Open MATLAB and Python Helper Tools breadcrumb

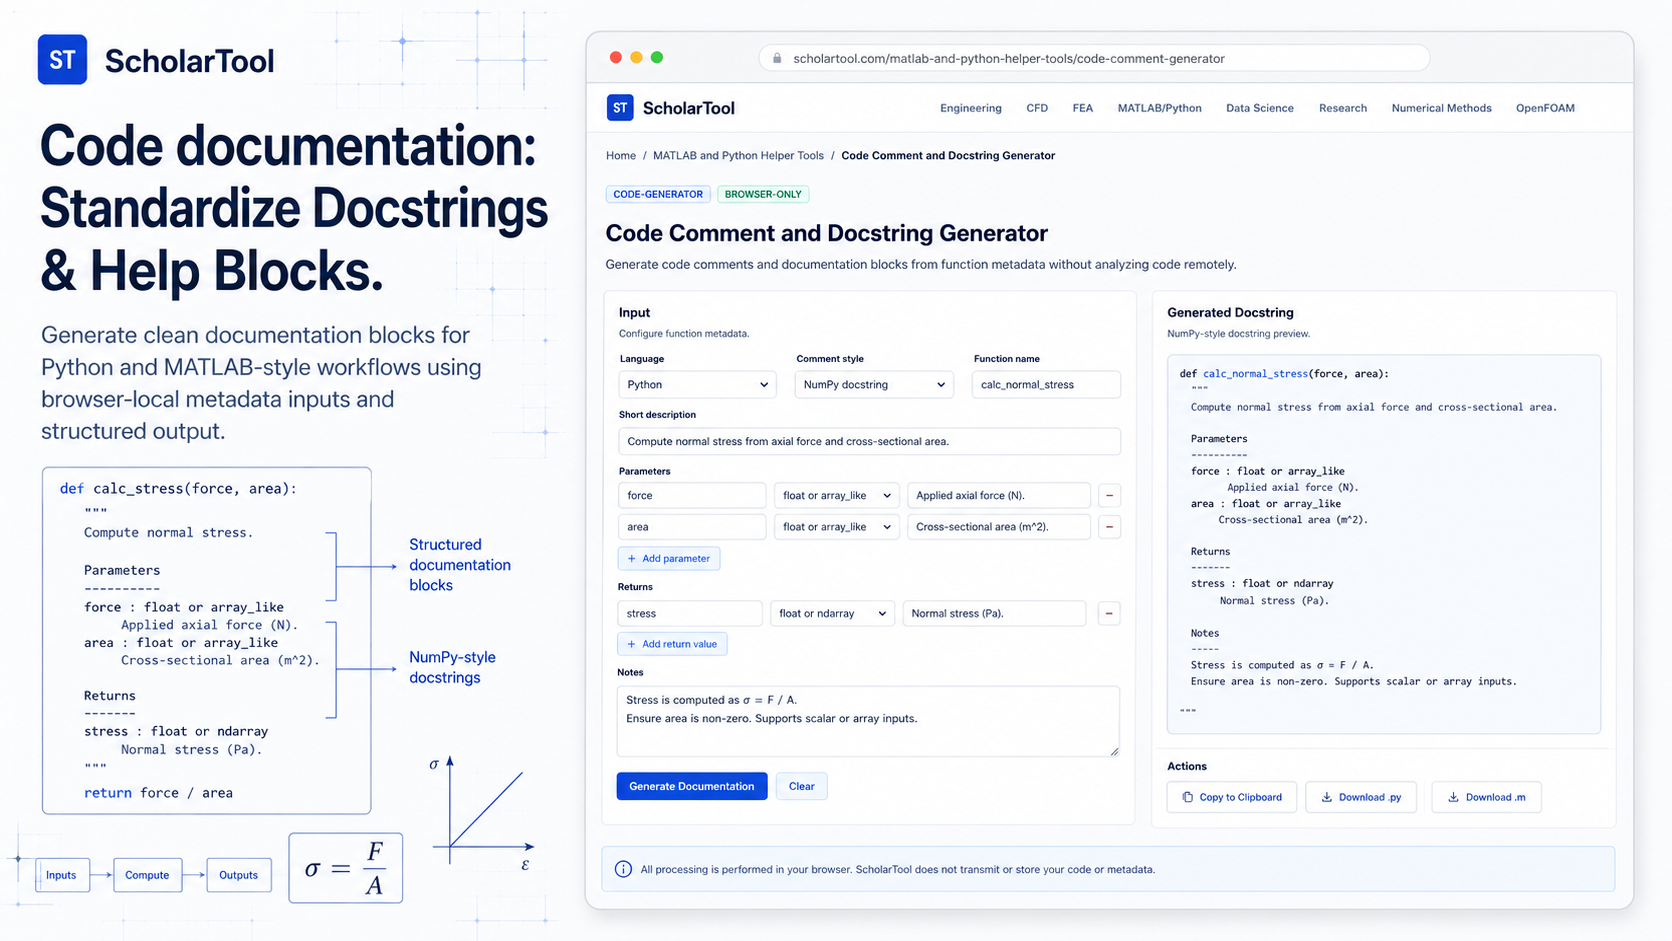[x=738, y=156]
